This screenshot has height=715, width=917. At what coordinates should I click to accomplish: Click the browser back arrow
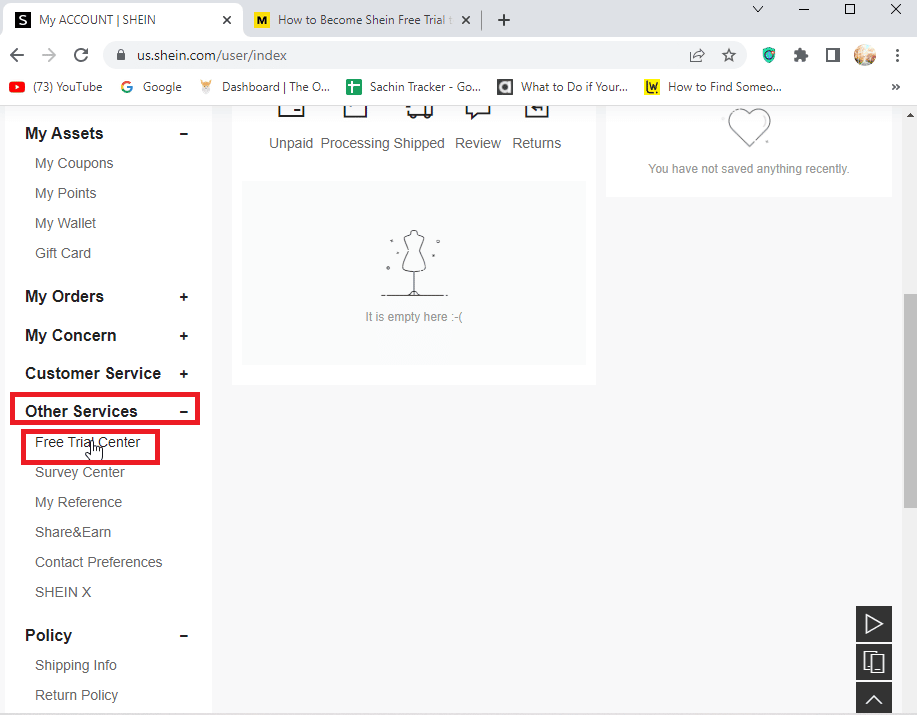[x=17, y=56]
